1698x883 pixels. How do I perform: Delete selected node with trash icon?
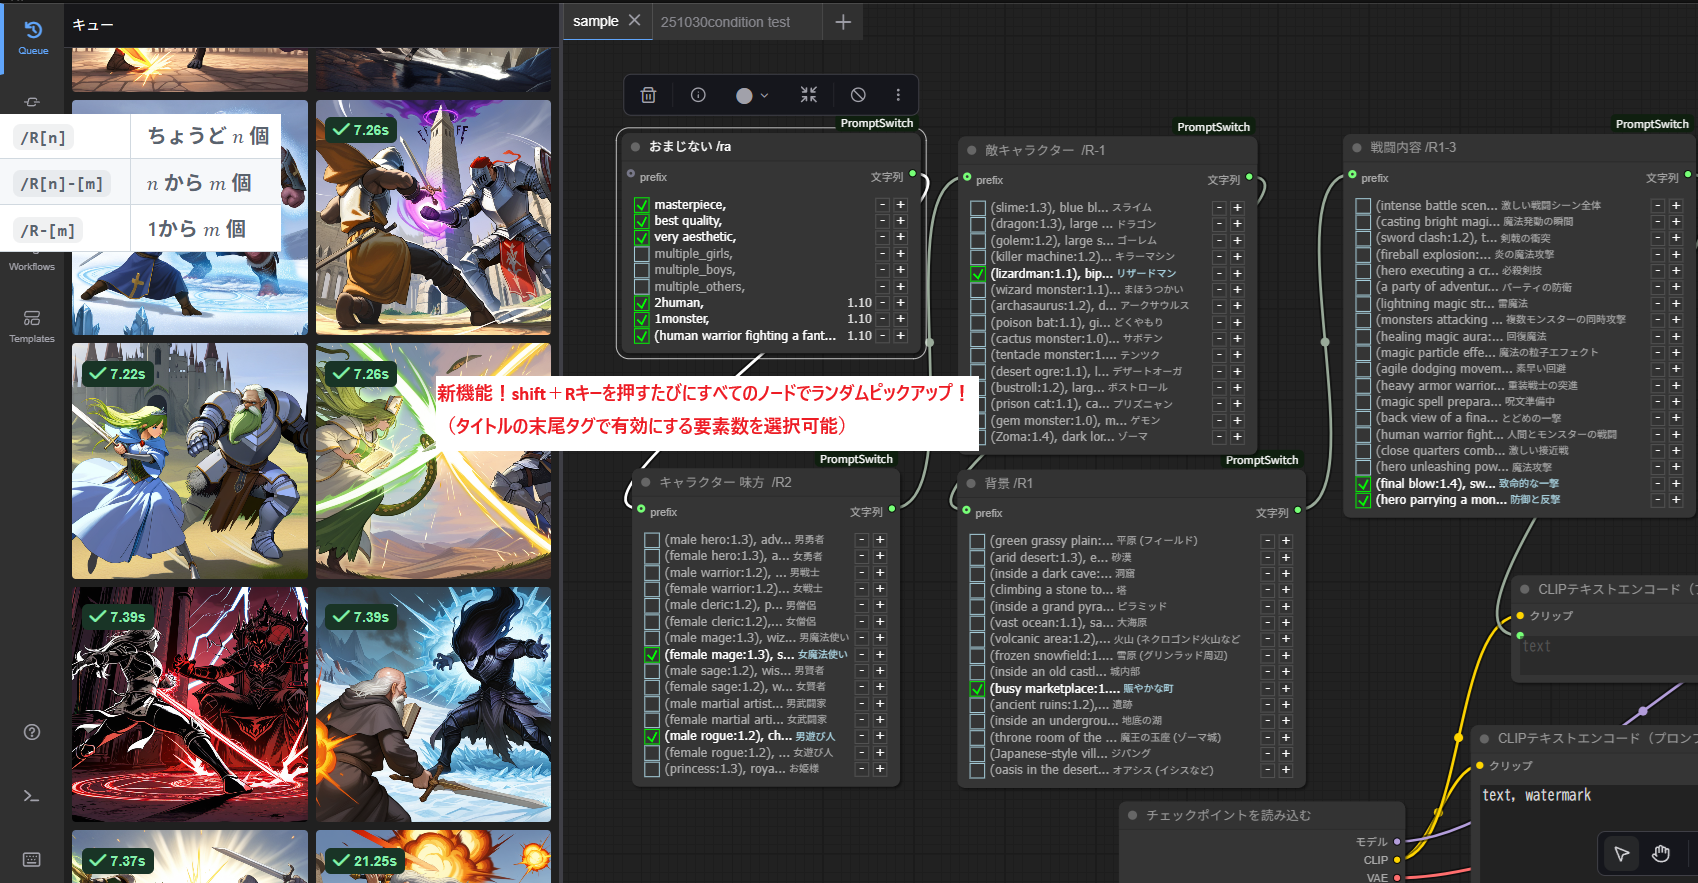tap(648, 95)
